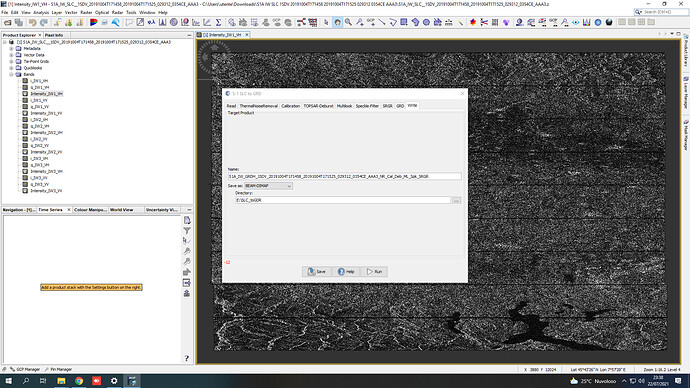Image resolution: width=690 pixels, height=388 pixels.
Task: Switch to TOPSAR-Deburst tab
Action: (x=319, y=106)
